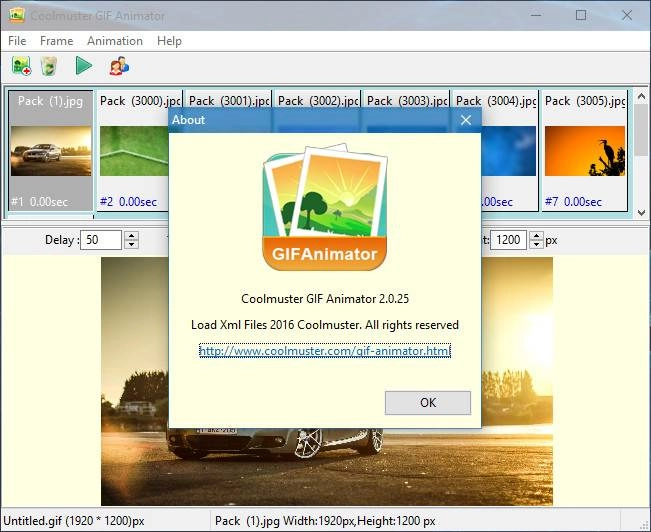Click the frame list vertical scrollbar thumb
651x532 pixels.
(x=641, y=130)
